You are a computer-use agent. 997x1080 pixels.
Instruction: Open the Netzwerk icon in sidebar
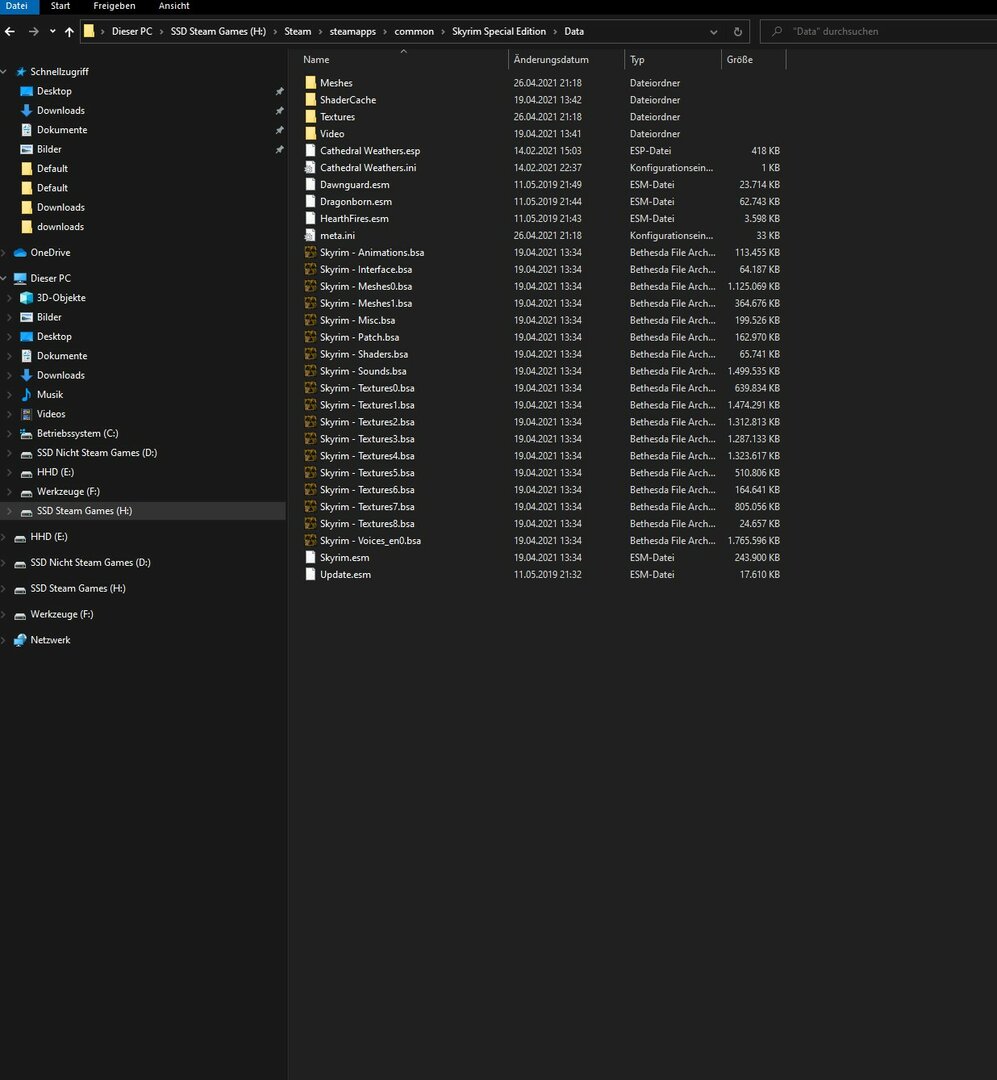point(21,641)
